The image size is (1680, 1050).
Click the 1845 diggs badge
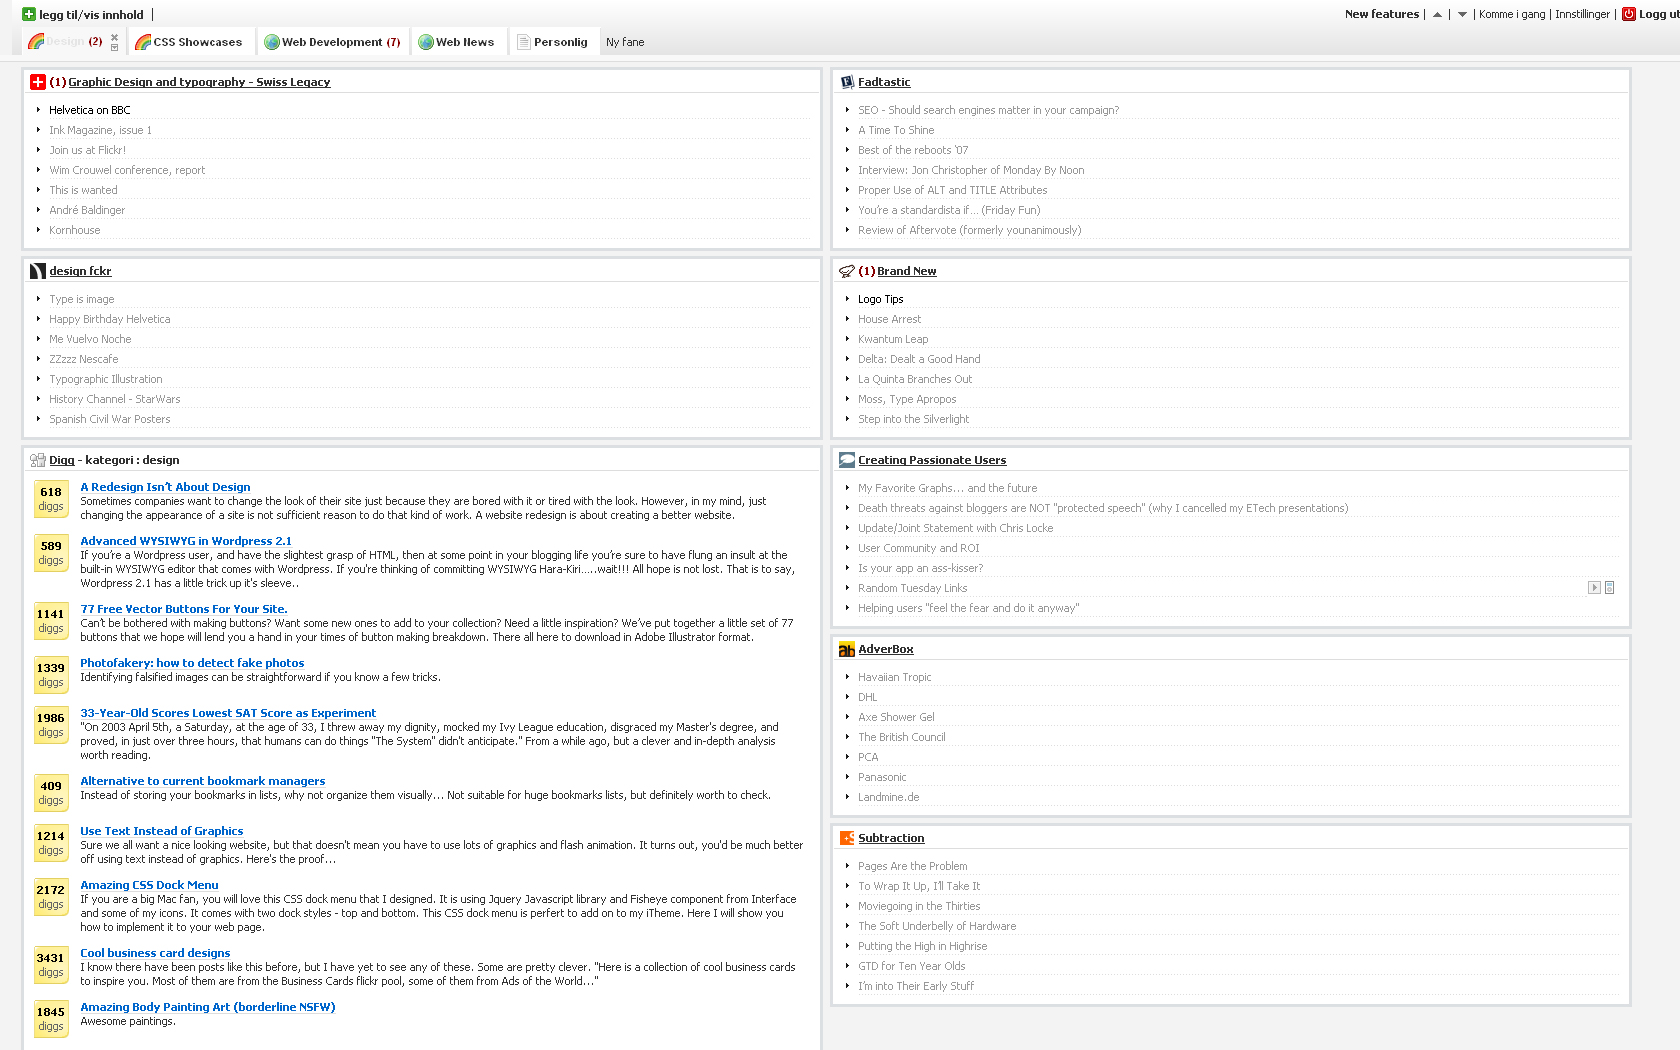click(x=51, y=1019)
